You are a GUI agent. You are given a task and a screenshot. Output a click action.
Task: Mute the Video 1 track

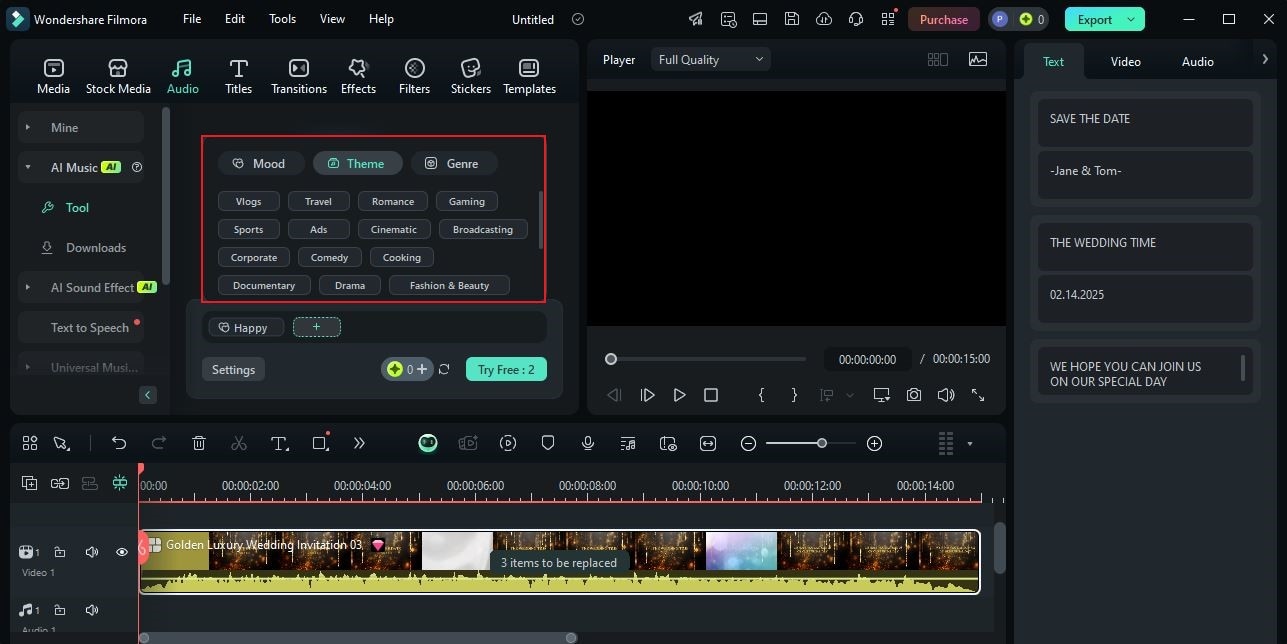(92, 552)
